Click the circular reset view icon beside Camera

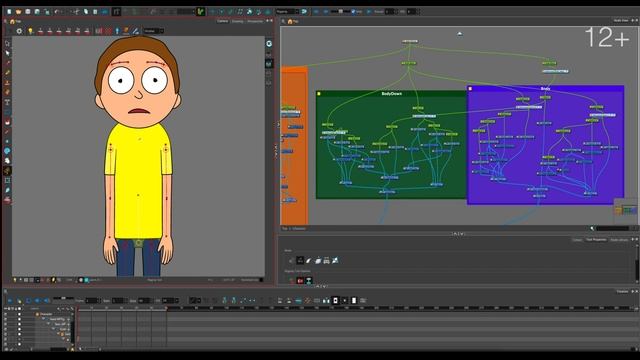(269, 43)
